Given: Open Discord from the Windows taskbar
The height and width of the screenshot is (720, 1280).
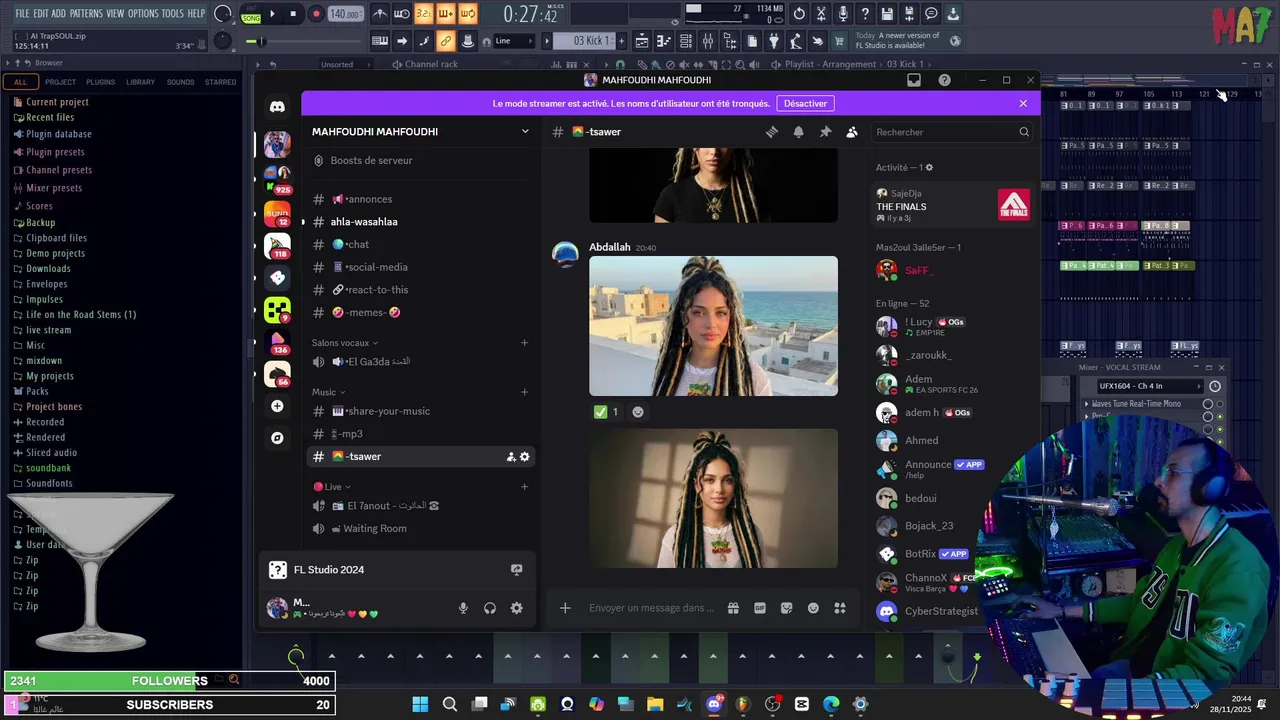Looking at the screenshot, I should (714, 704).
